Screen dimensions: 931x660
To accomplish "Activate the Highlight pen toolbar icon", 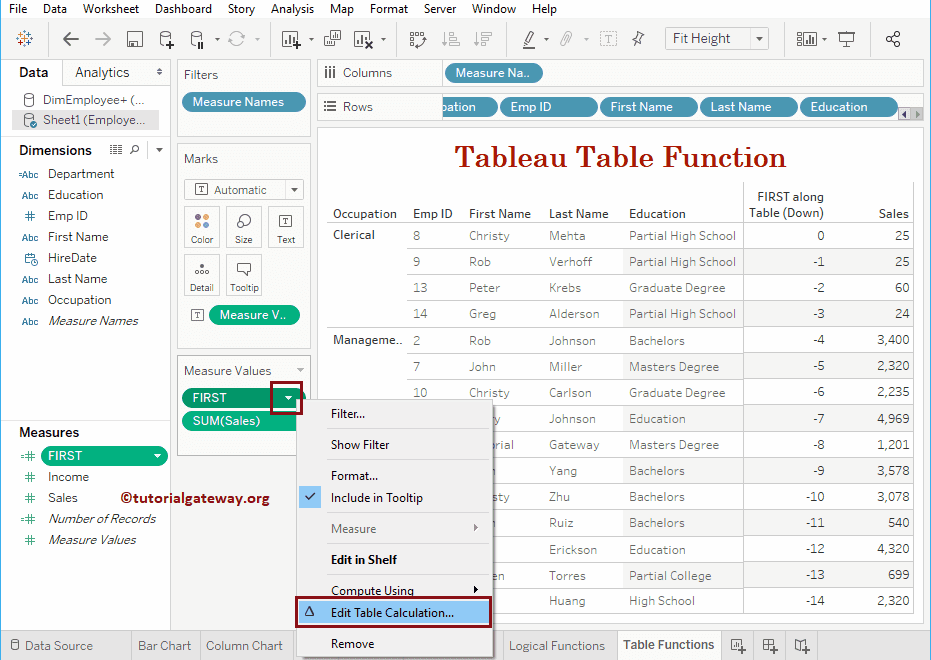I will click(x=531, y=38).
